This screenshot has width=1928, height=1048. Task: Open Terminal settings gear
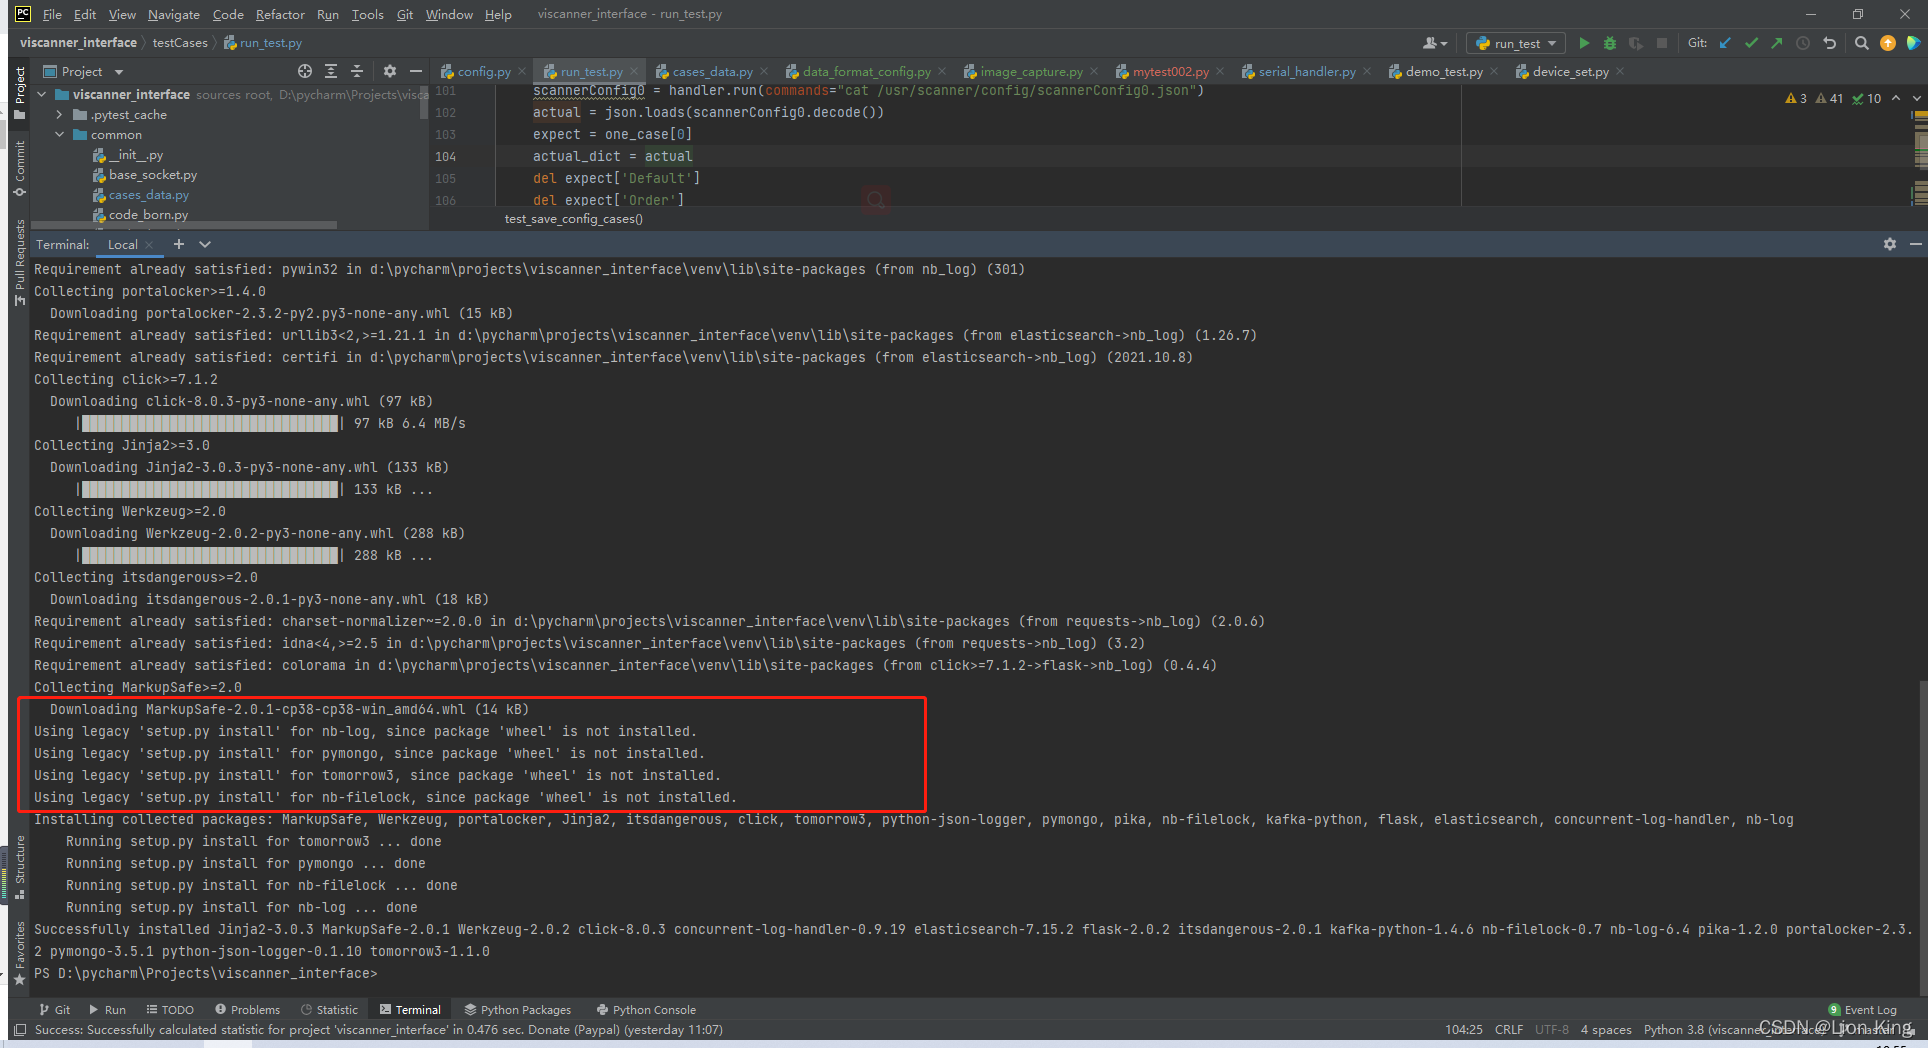coord(1890,243)
